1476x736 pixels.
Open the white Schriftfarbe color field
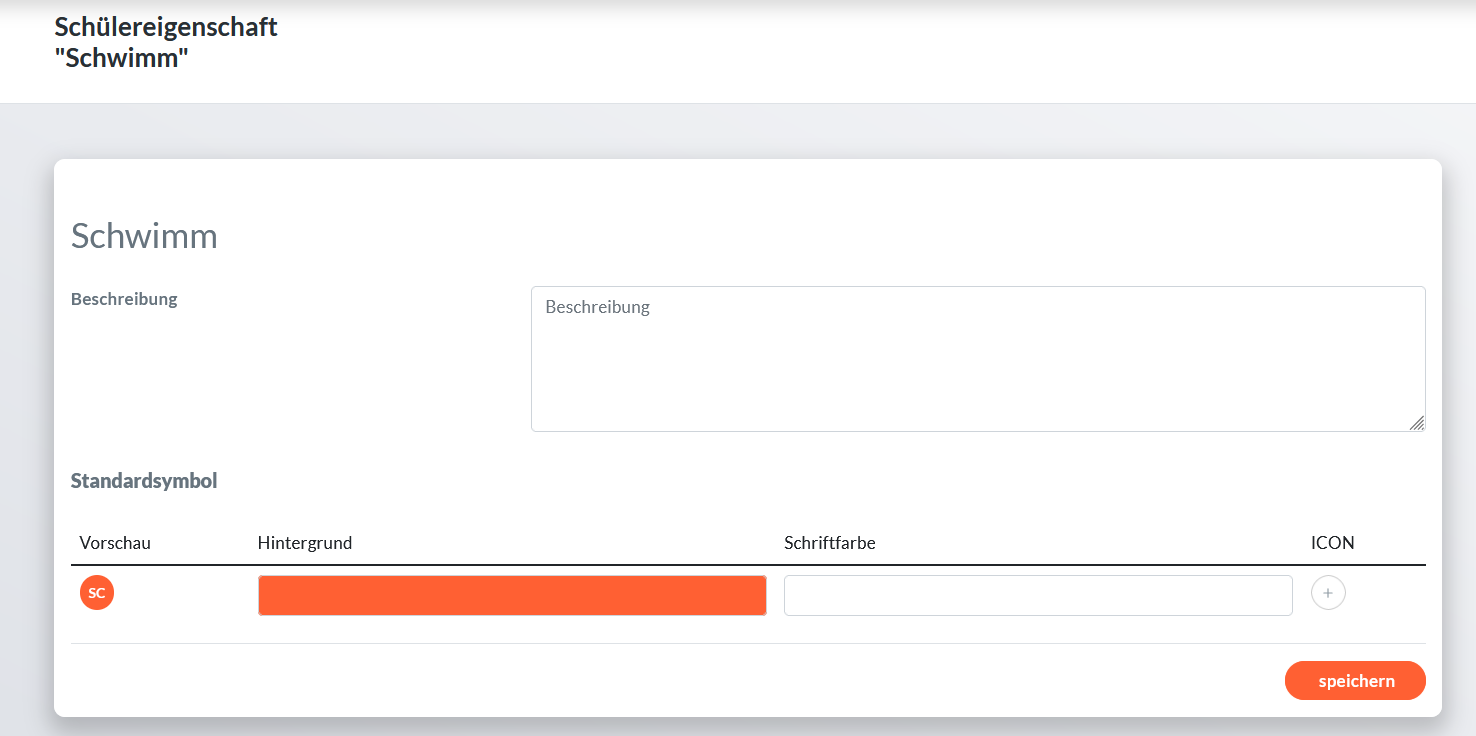point(1038,595)
